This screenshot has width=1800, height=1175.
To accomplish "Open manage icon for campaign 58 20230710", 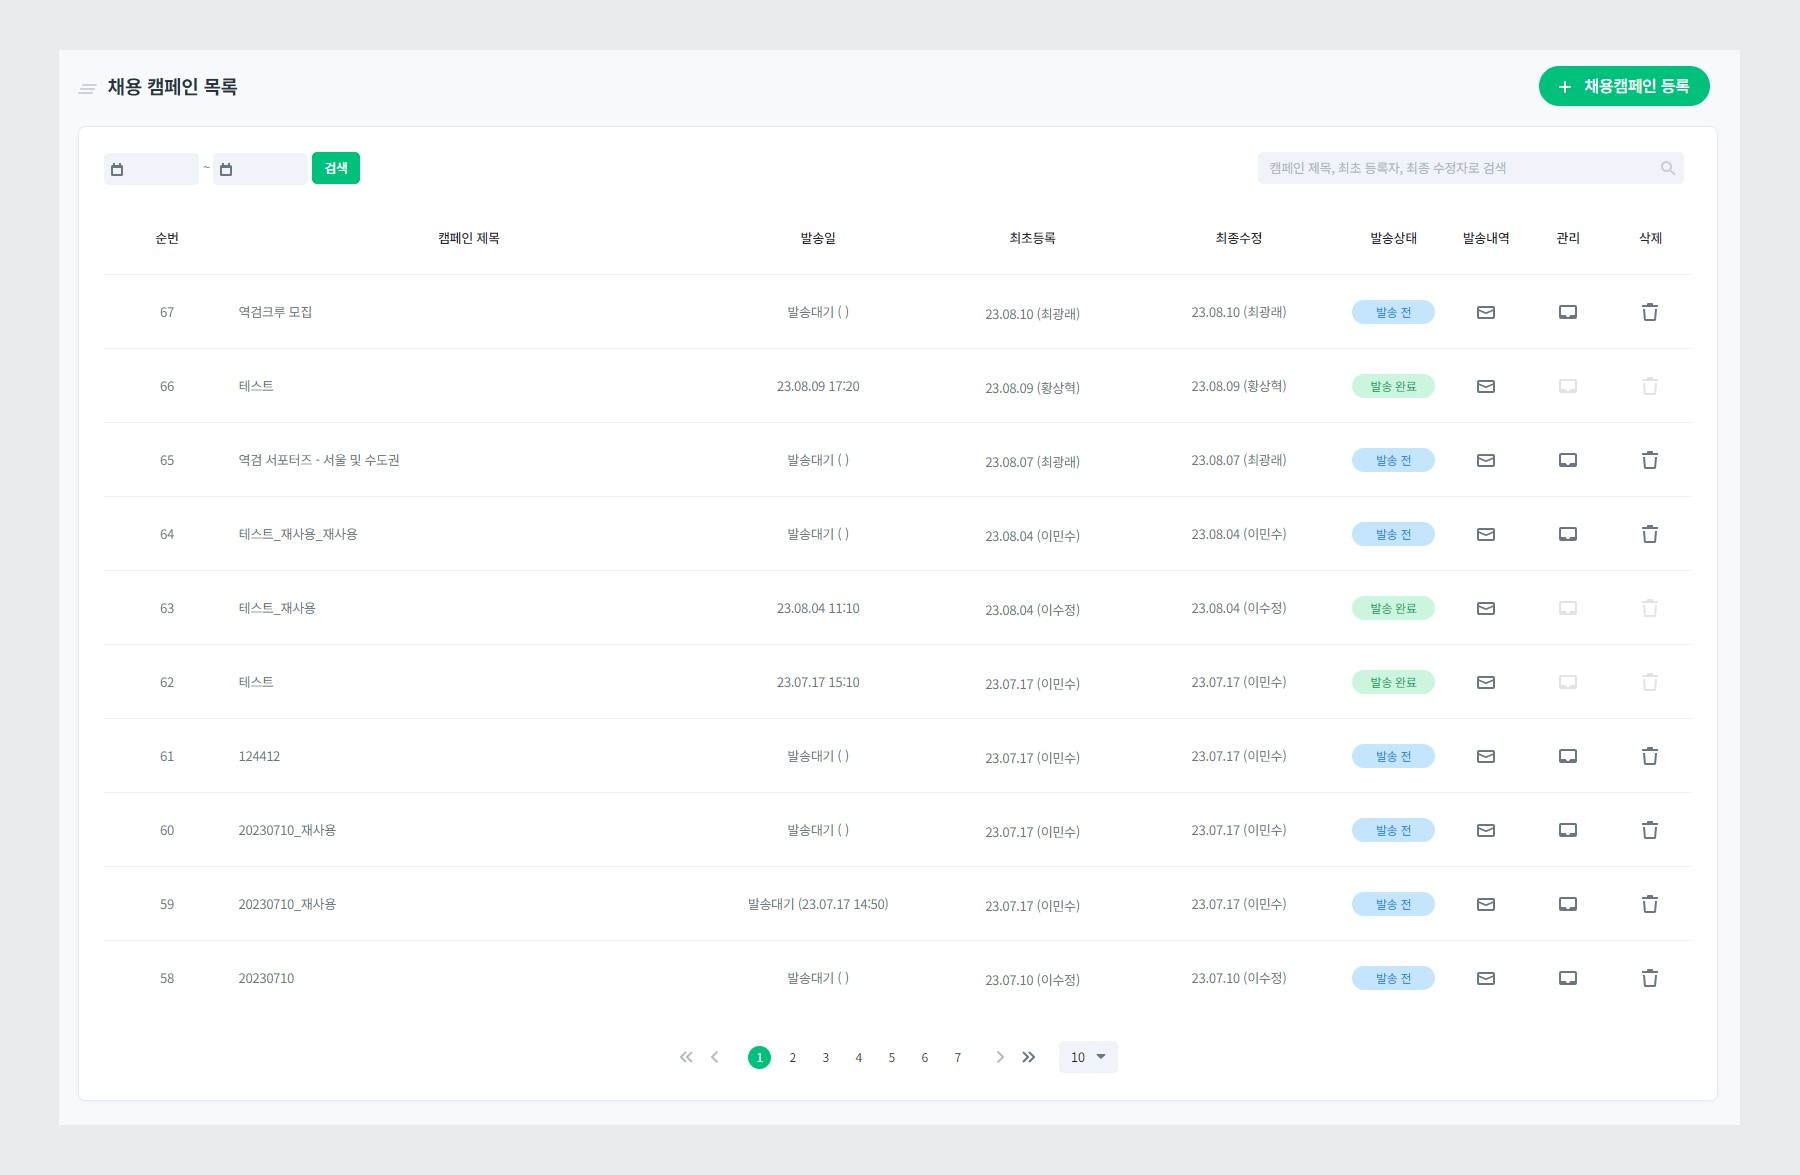I will (1568, 978).
